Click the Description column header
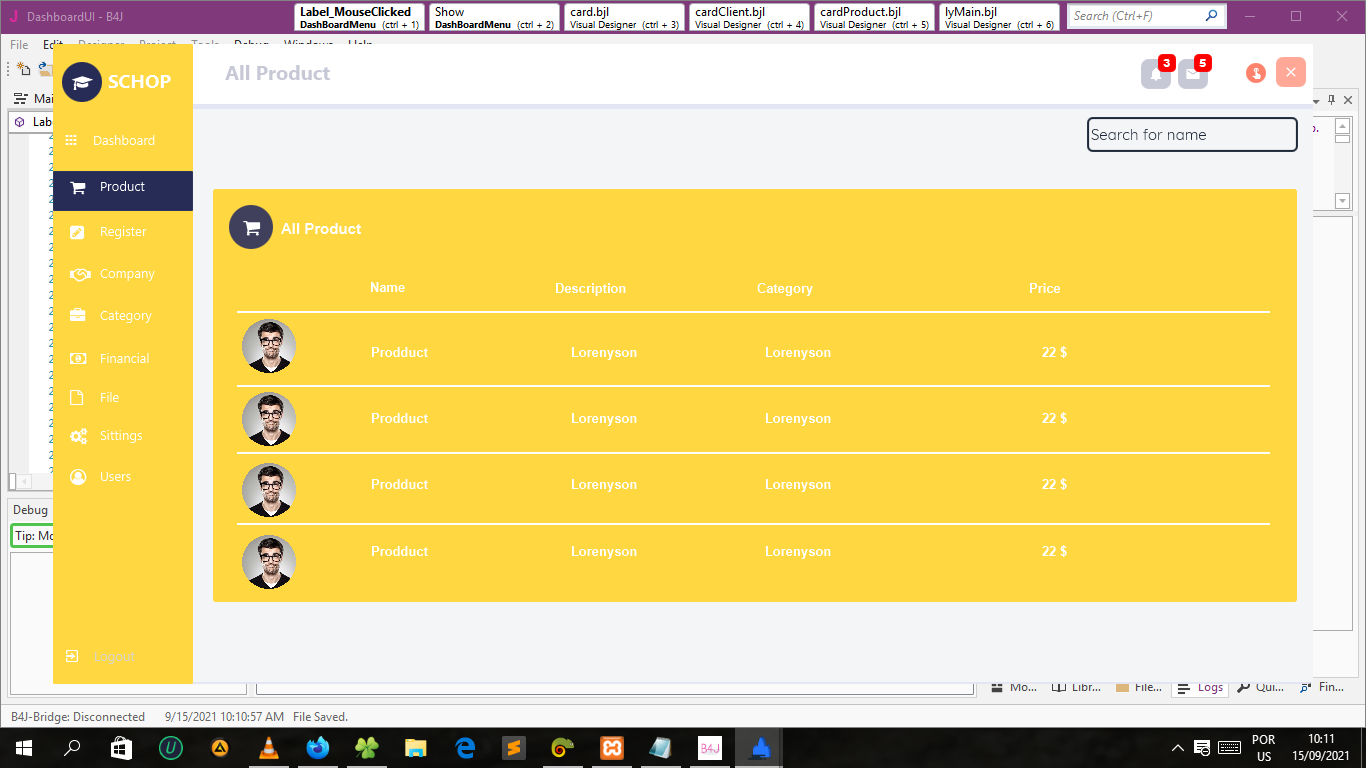Viewport: 1366px width, 768px height. point(591,289)
